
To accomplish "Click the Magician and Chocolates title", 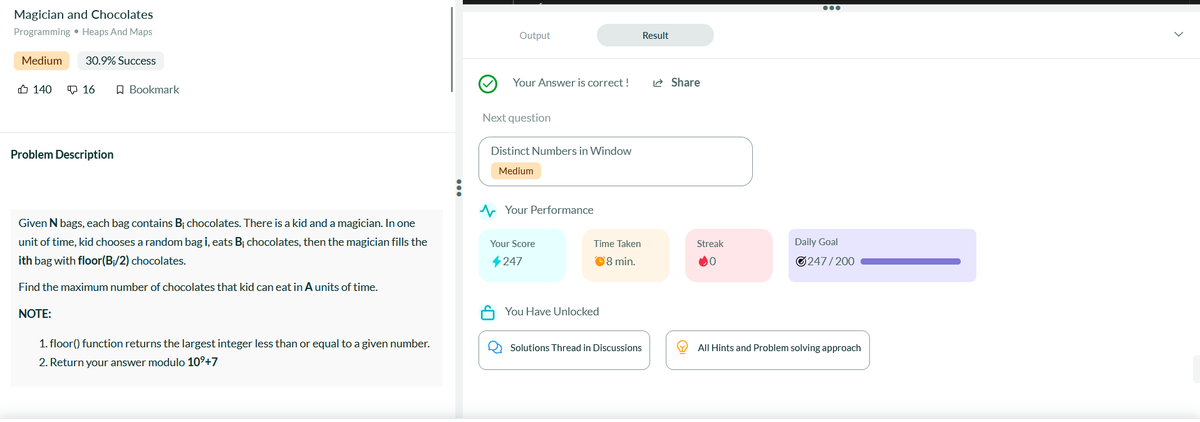I will [x=84, y=15].
